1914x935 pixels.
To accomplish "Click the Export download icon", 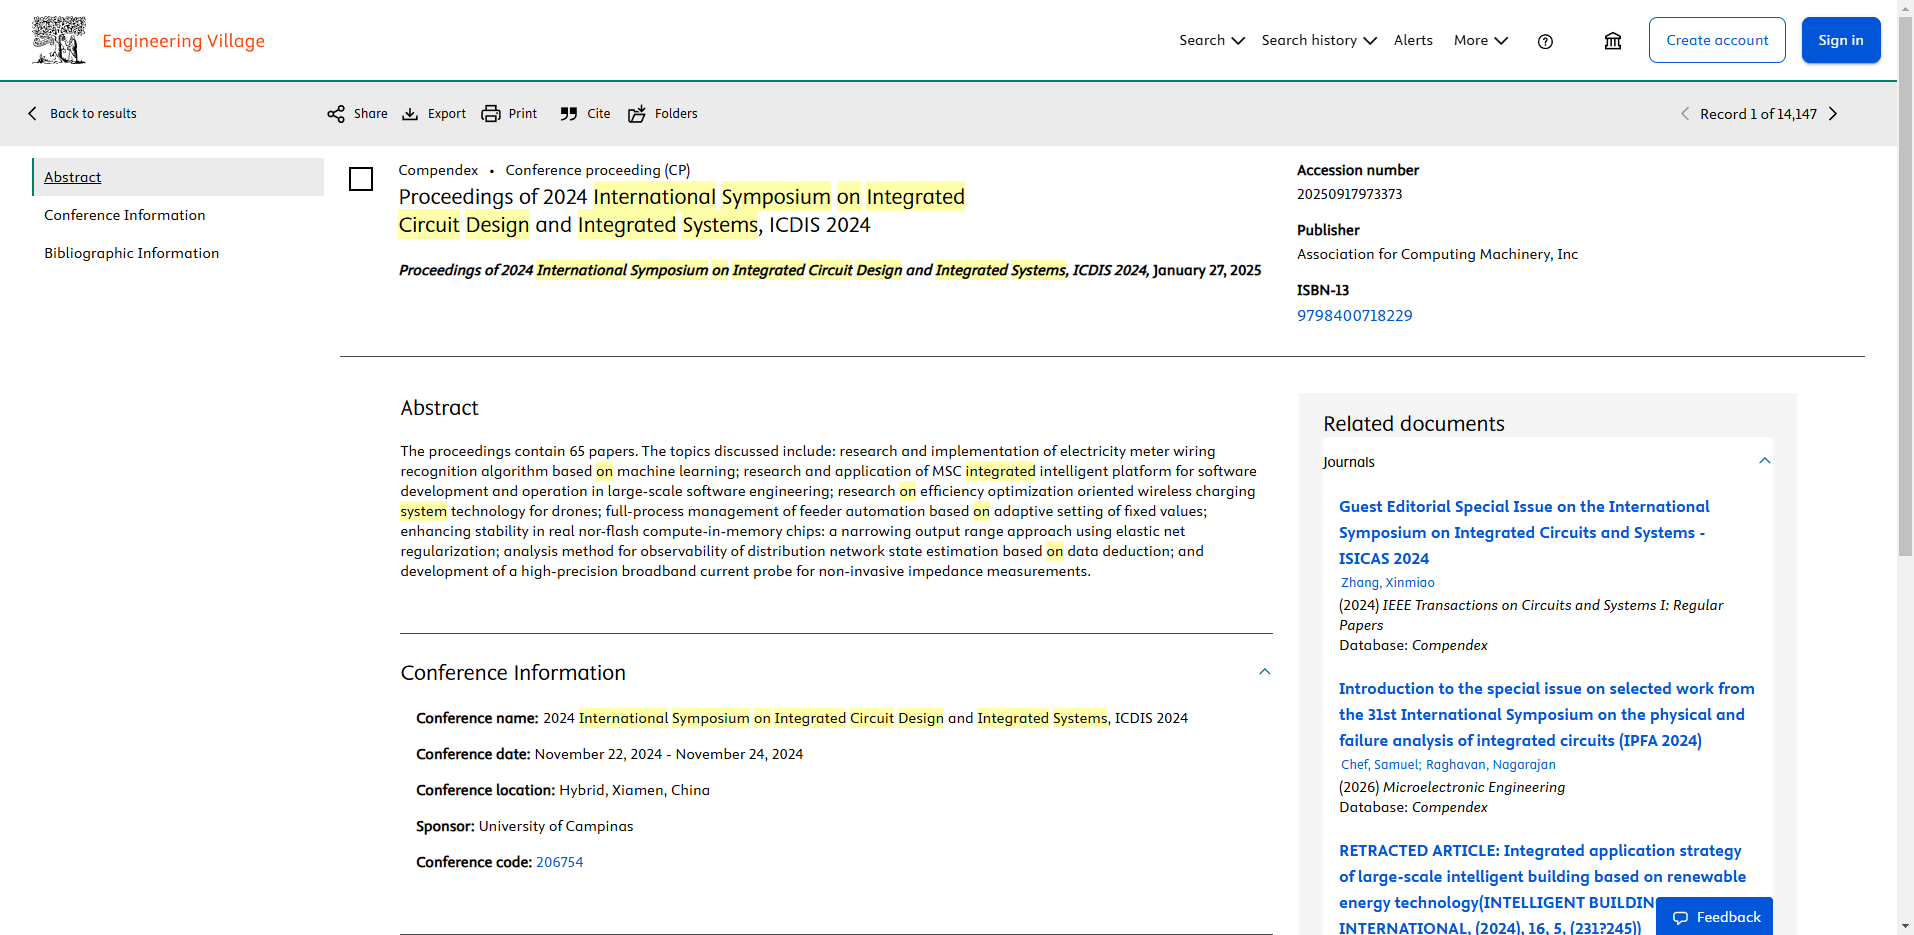I will click(x=410, y=114).
